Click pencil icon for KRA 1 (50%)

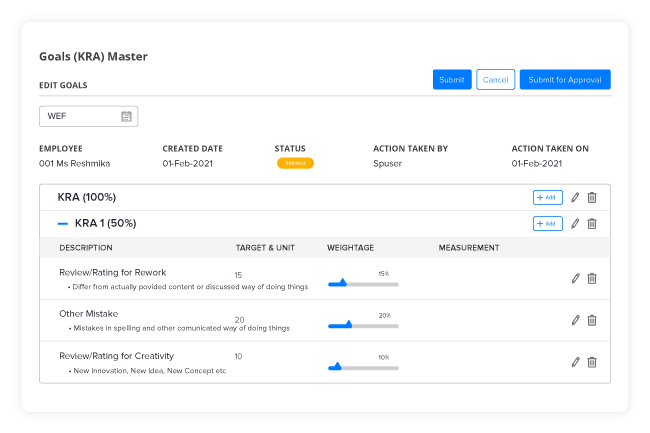click(575, 224)
